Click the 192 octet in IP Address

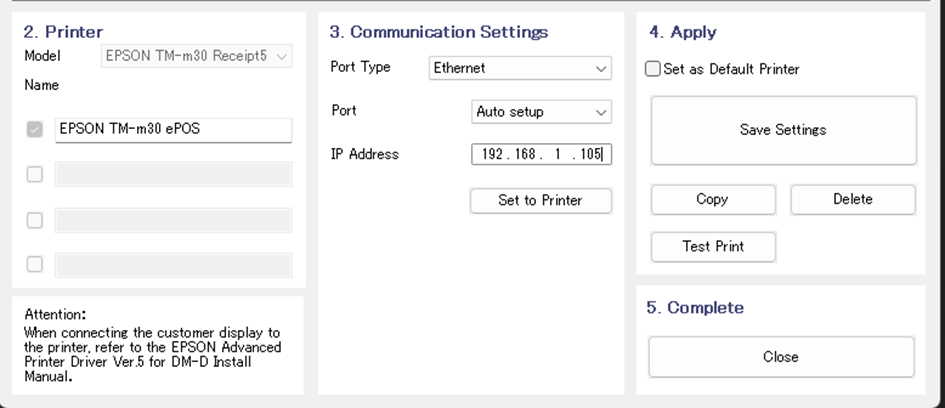494,155
